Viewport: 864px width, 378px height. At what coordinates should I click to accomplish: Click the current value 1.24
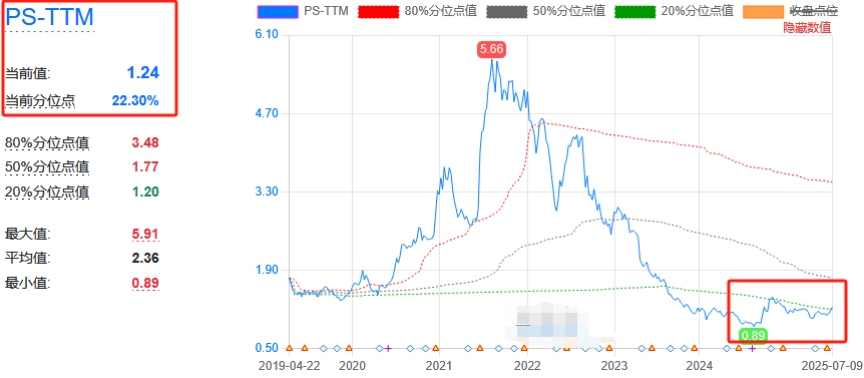(x=143, y=73)
